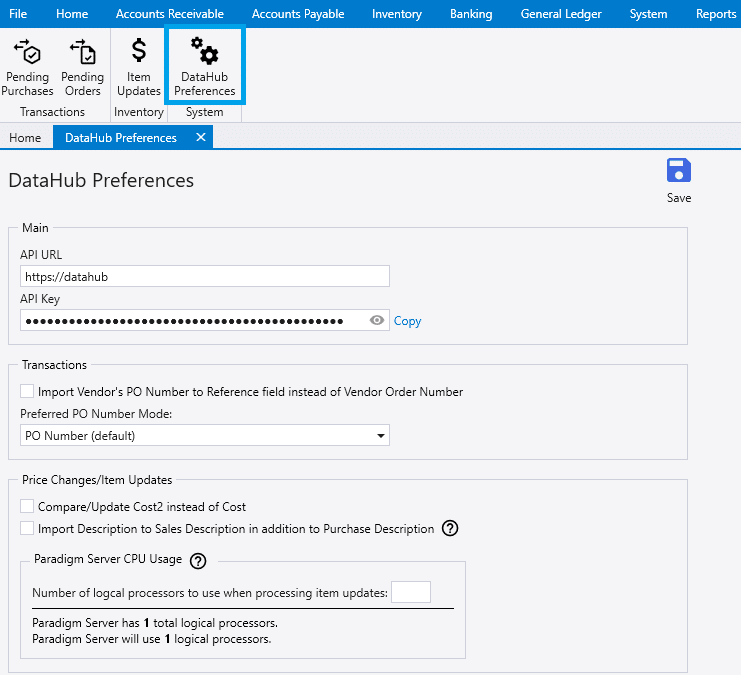
Task: Open the General Ledger menu
Action: click(x=560, y=14)
